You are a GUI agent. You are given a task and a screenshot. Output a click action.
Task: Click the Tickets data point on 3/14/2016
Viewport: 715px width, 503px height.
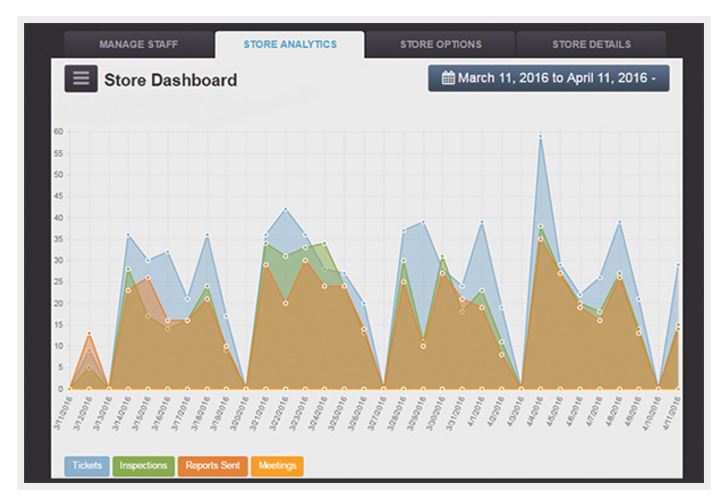[128, 235]
